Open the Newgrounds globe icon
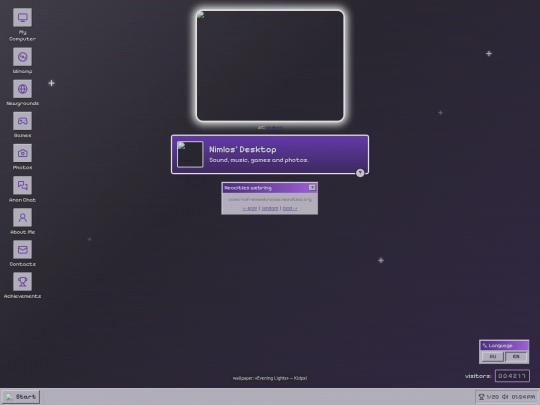 click(x=22, y=89)
